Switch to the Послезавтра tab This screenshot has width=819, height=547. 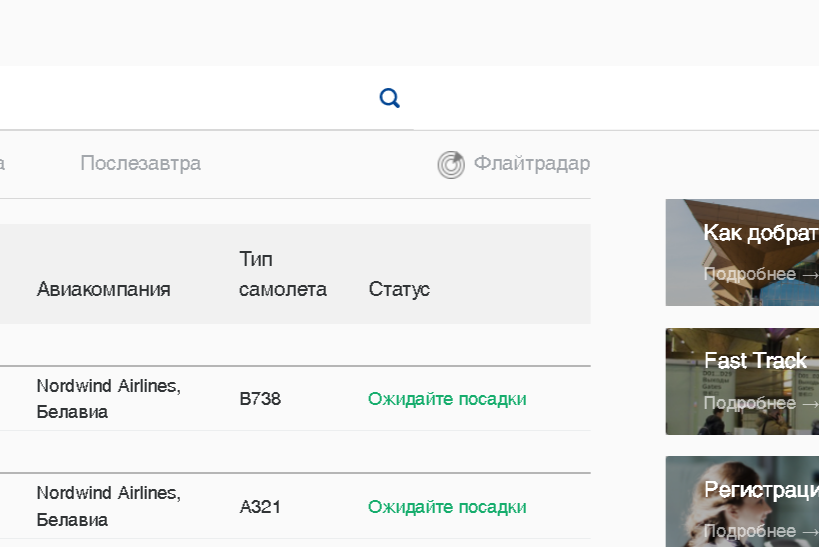(140, 163)
